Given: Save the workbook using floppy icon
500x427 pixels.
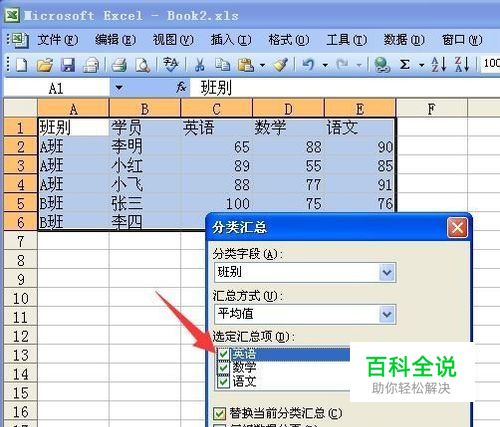Looking at the screenshot, I should (68, 64).
